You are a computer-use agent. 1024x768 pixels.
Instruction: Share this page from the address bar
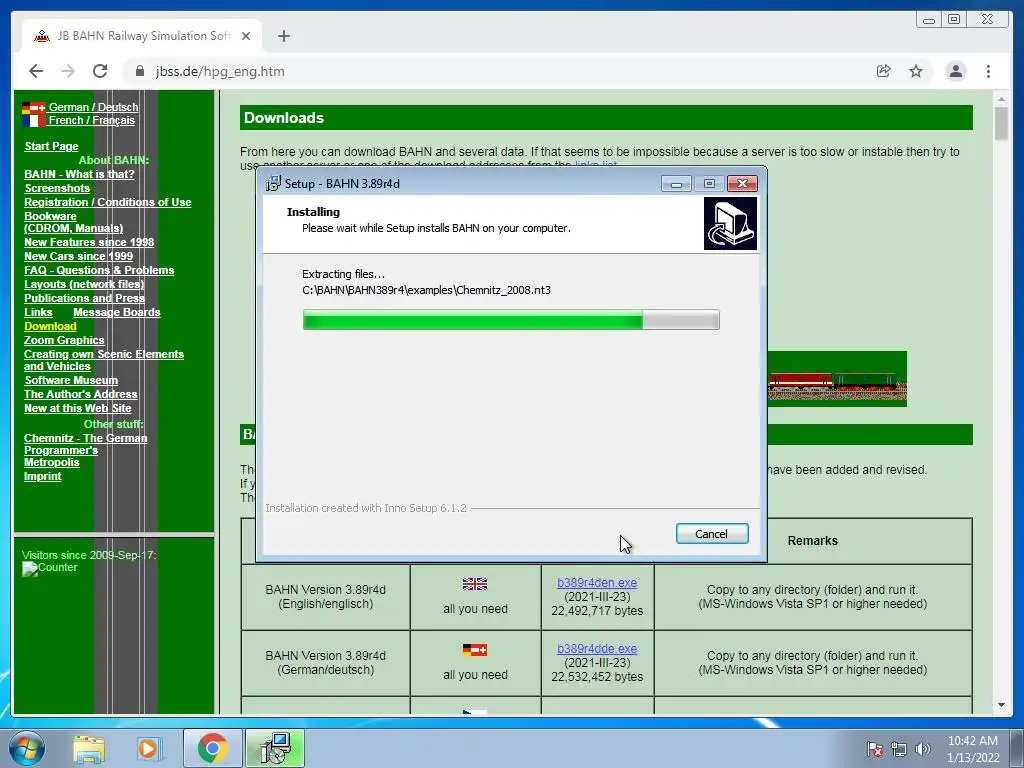point(884,71)
